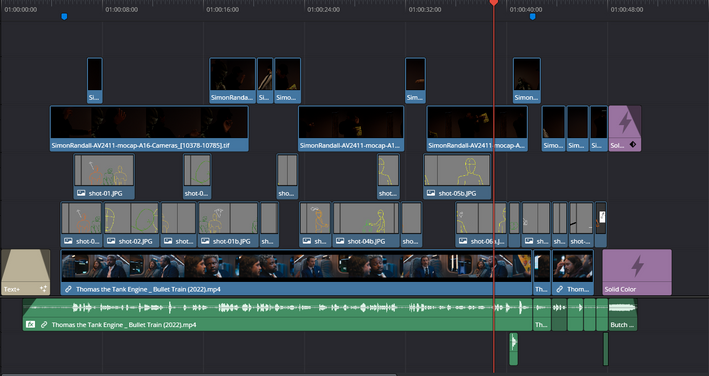Select the Simon... clip above 01:00:40:00

[527, 80]
